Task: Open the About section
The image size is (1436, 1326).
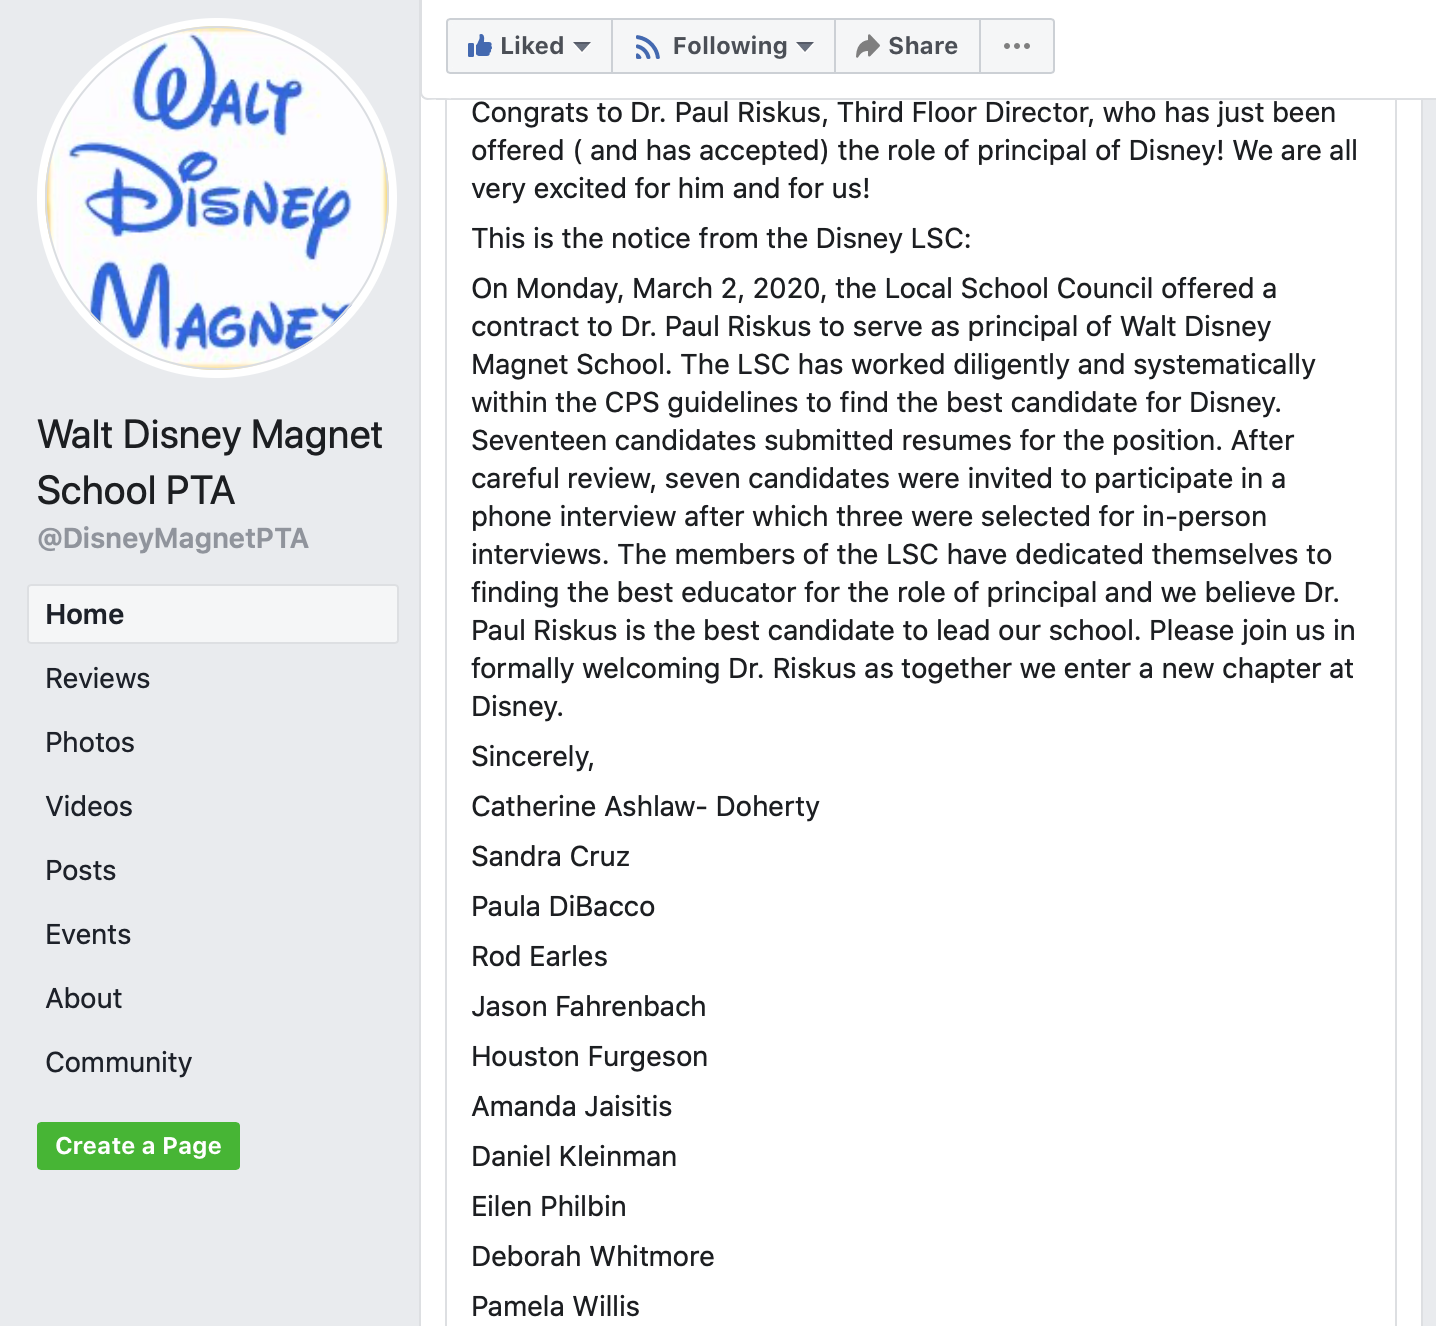Action: pos(84,998)
